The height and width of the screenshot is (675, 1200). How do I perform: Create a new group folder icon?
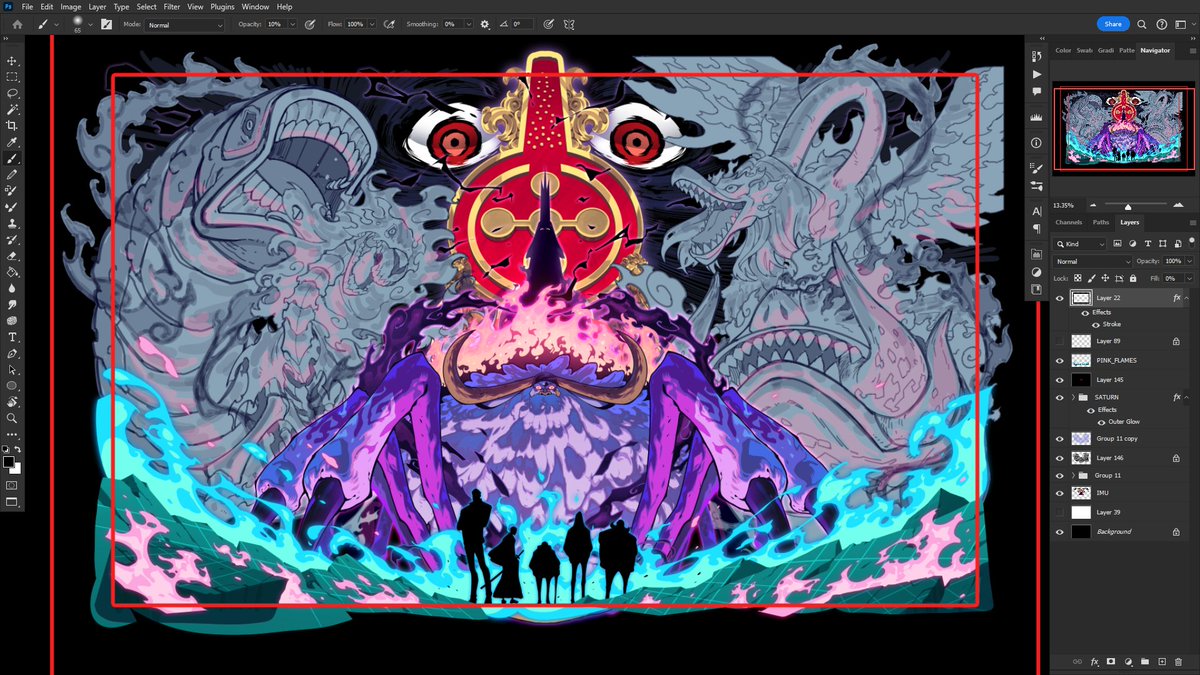point(1145,662)
